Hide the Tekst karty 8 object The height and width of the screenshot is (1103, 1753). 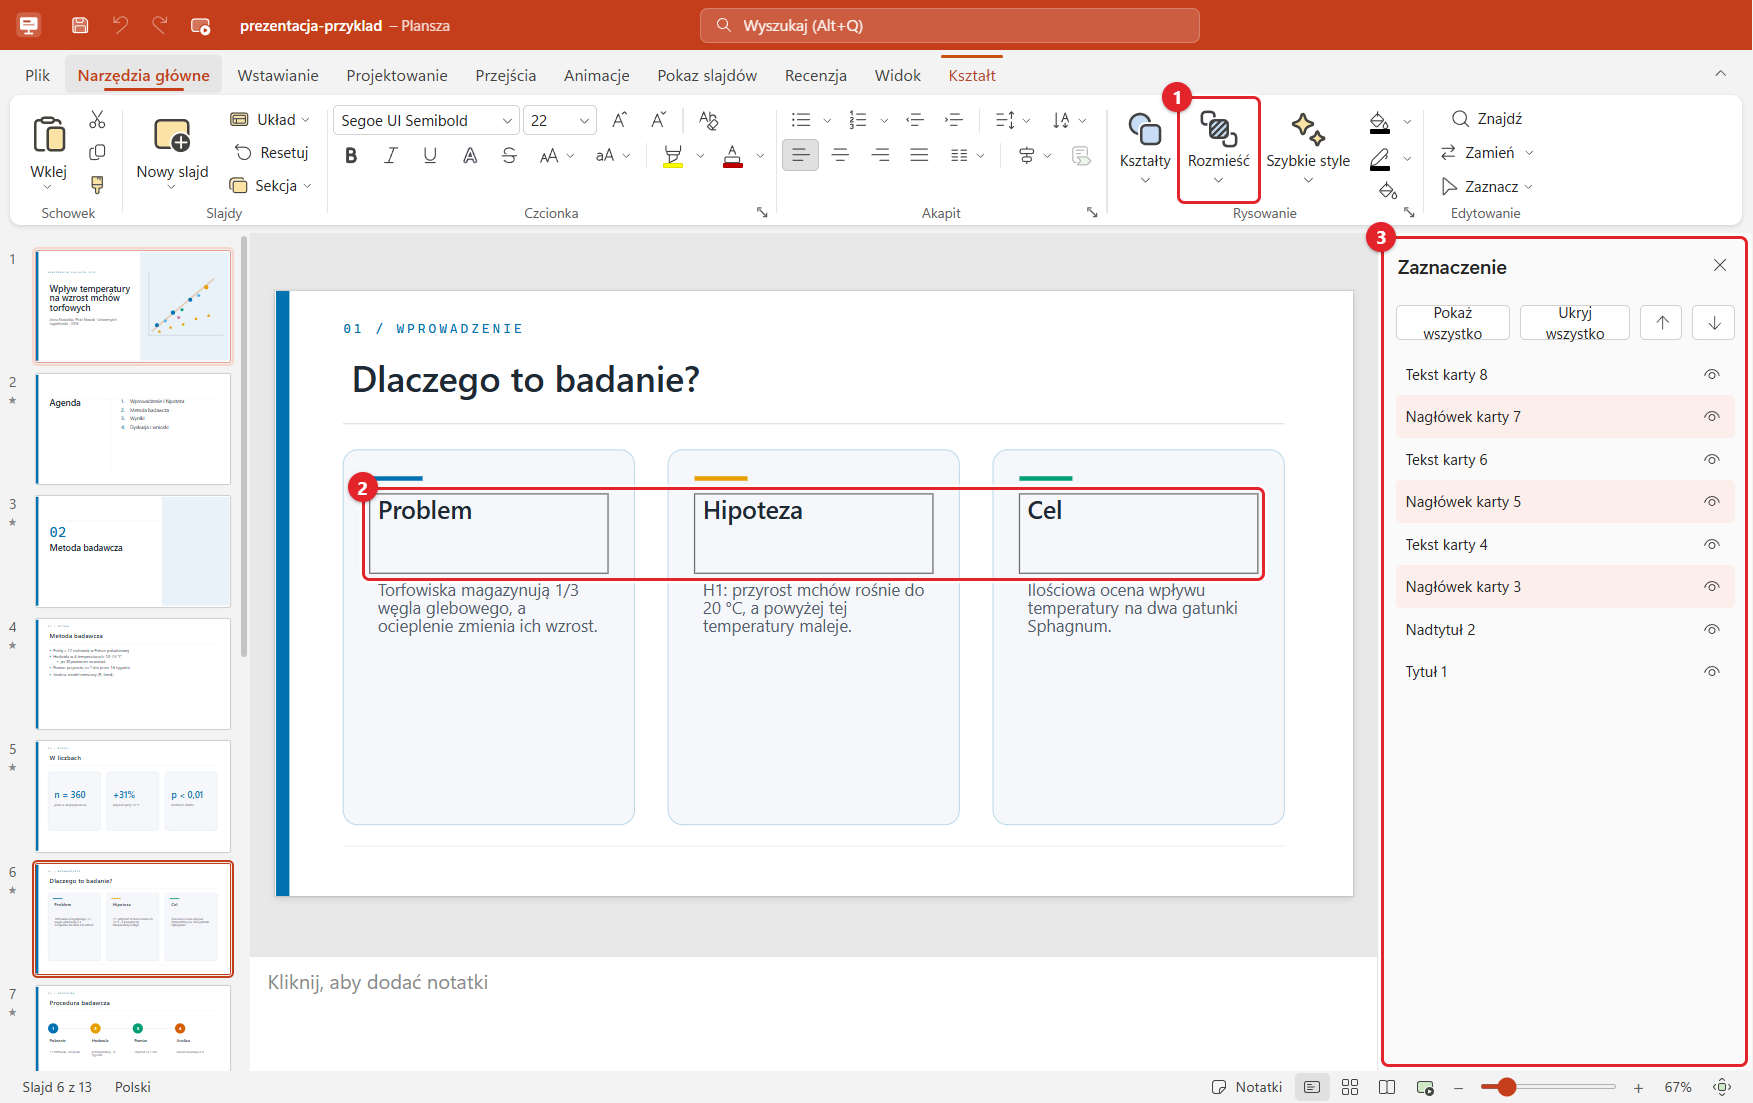[1712, 375]
